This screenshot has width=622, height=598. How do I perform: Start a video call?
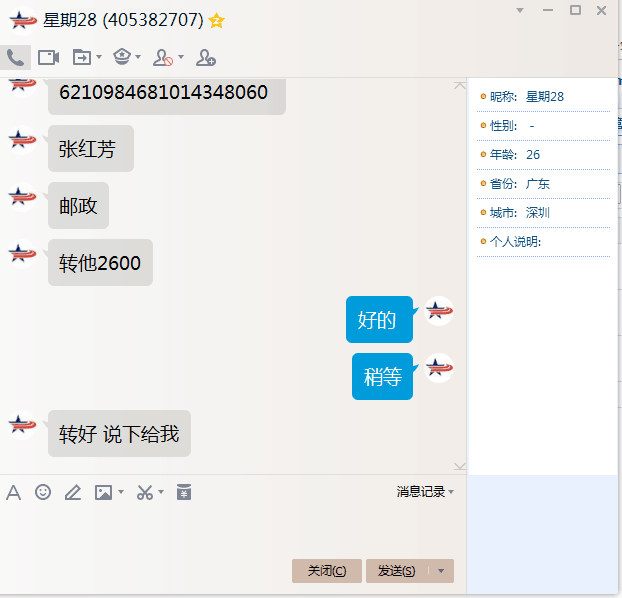pyautogui.click(x=48, y=57)
